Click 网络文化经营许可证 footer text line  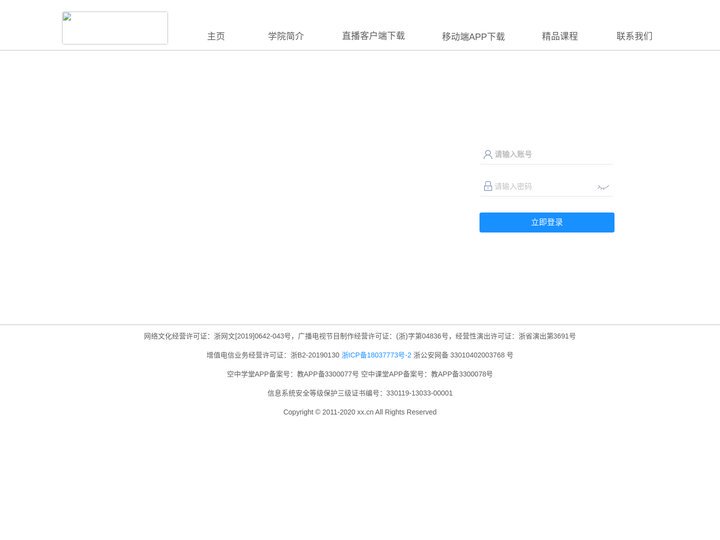tap(360, 336)
